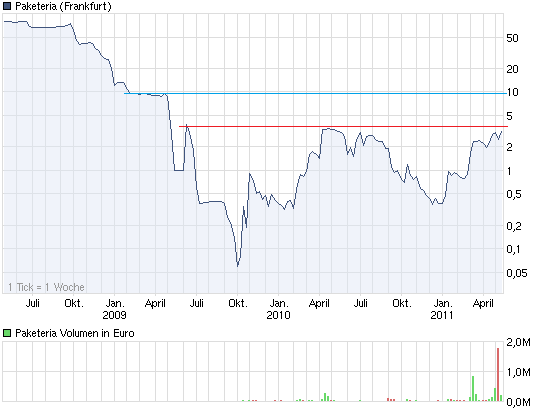
Task: Click the y-axis label '50'
Action: coord(512,38)
